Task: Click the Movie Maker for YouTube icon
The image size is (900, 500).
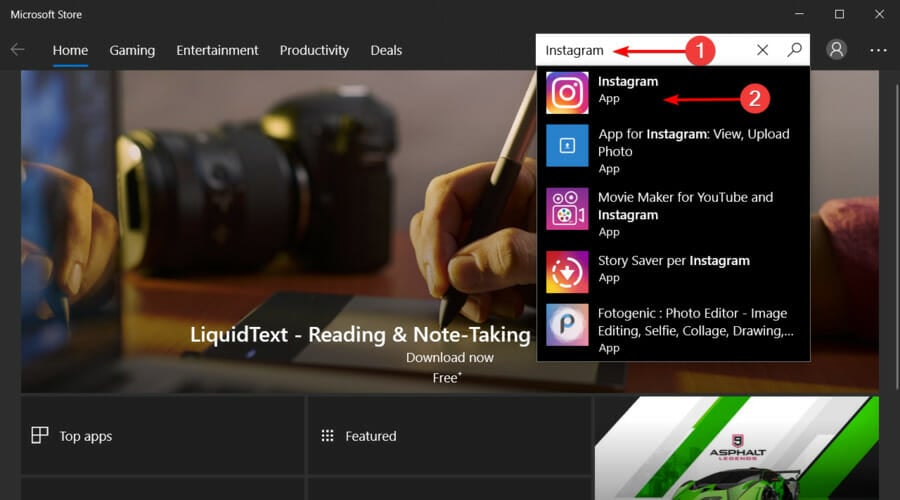Action: 567,208
